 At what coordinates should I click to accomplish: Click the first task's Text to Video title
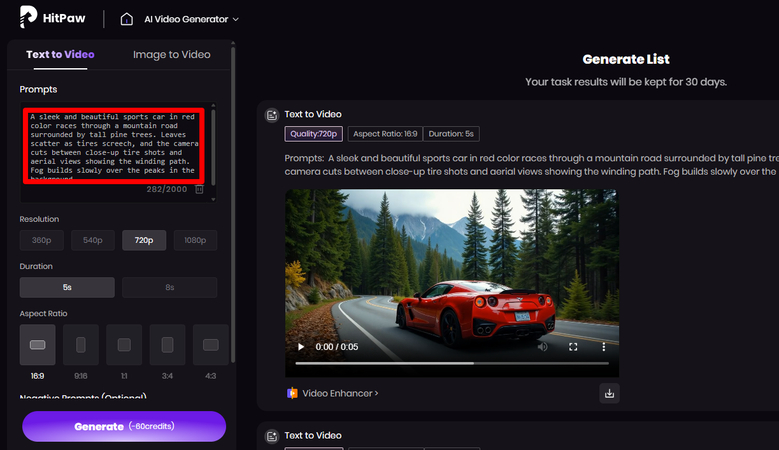pyautogui.click(x=313, y=114)
